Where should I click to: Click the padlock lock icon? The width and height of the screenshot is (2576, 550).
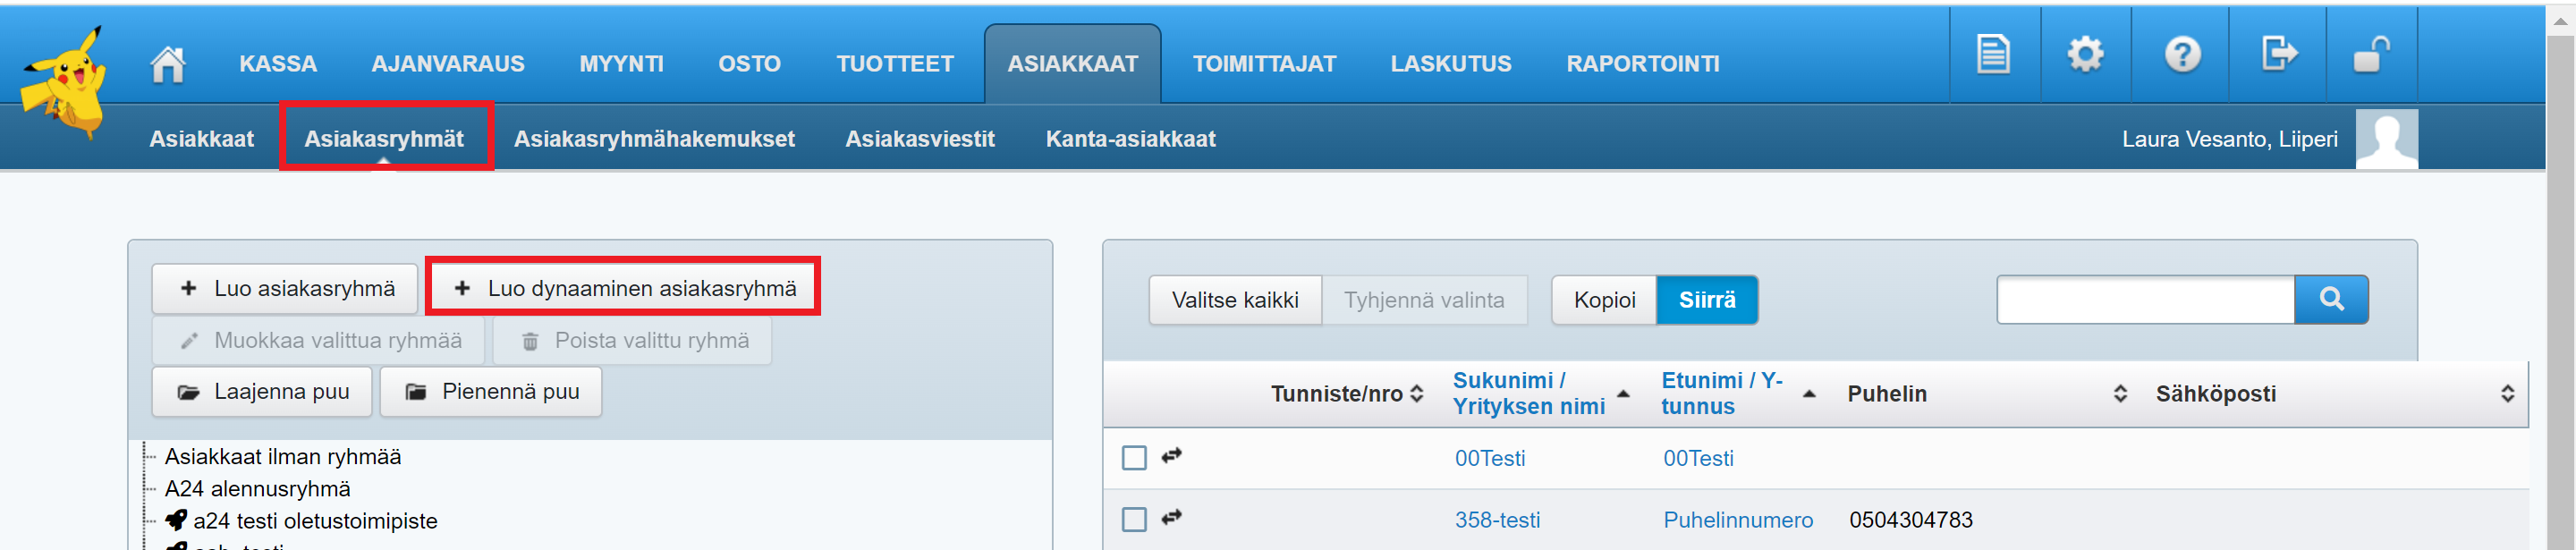tap(2370, 55)
